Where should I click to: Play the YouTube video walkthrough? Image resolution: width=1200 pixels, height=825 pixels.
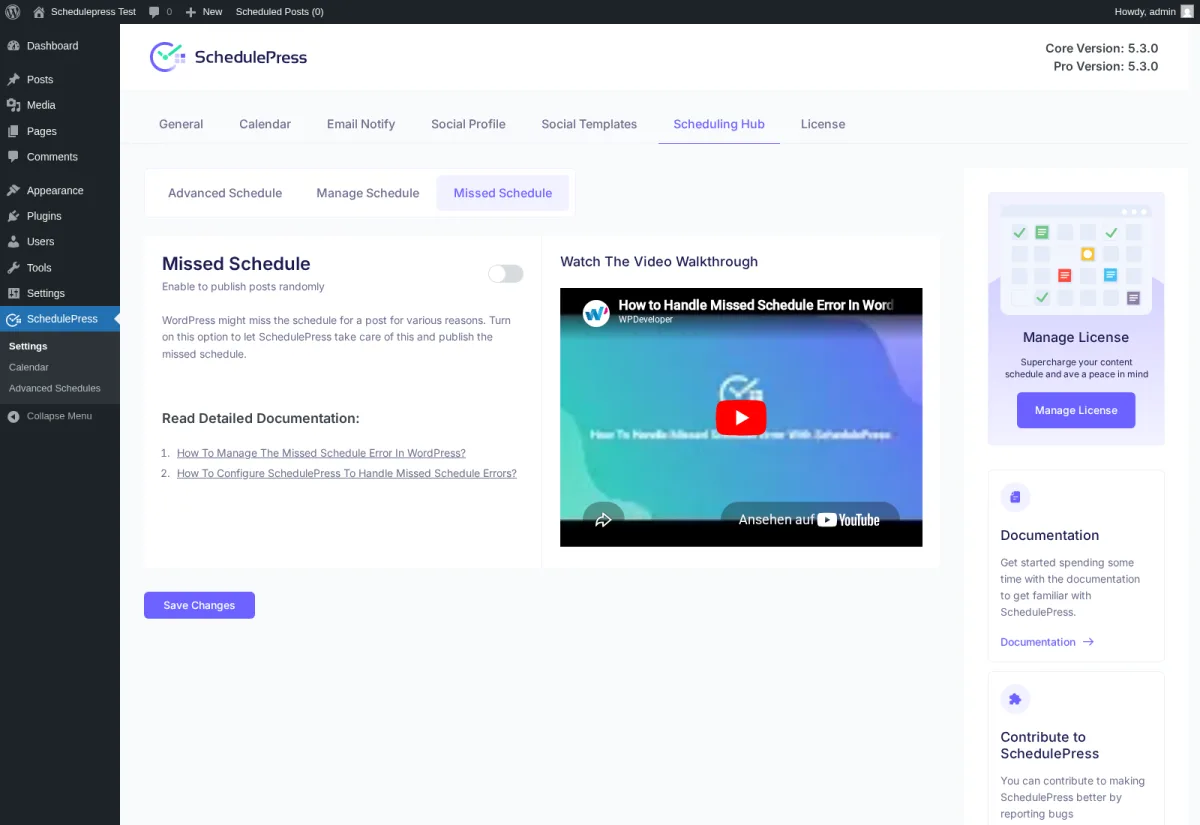pos(741,417)
